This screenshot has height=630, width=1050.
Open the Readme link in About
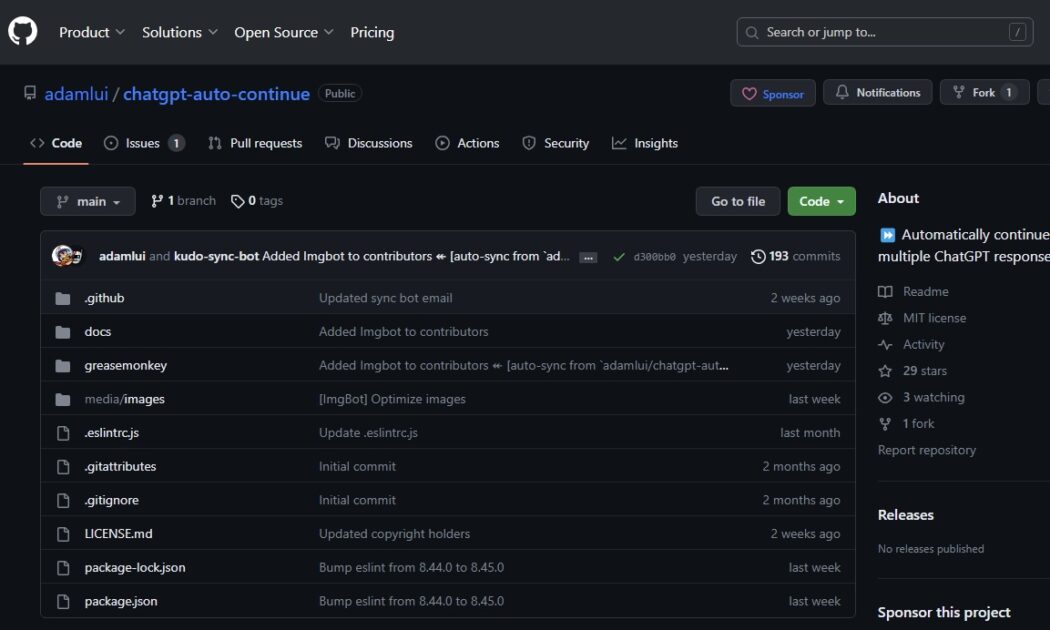[x=913, y=291]
